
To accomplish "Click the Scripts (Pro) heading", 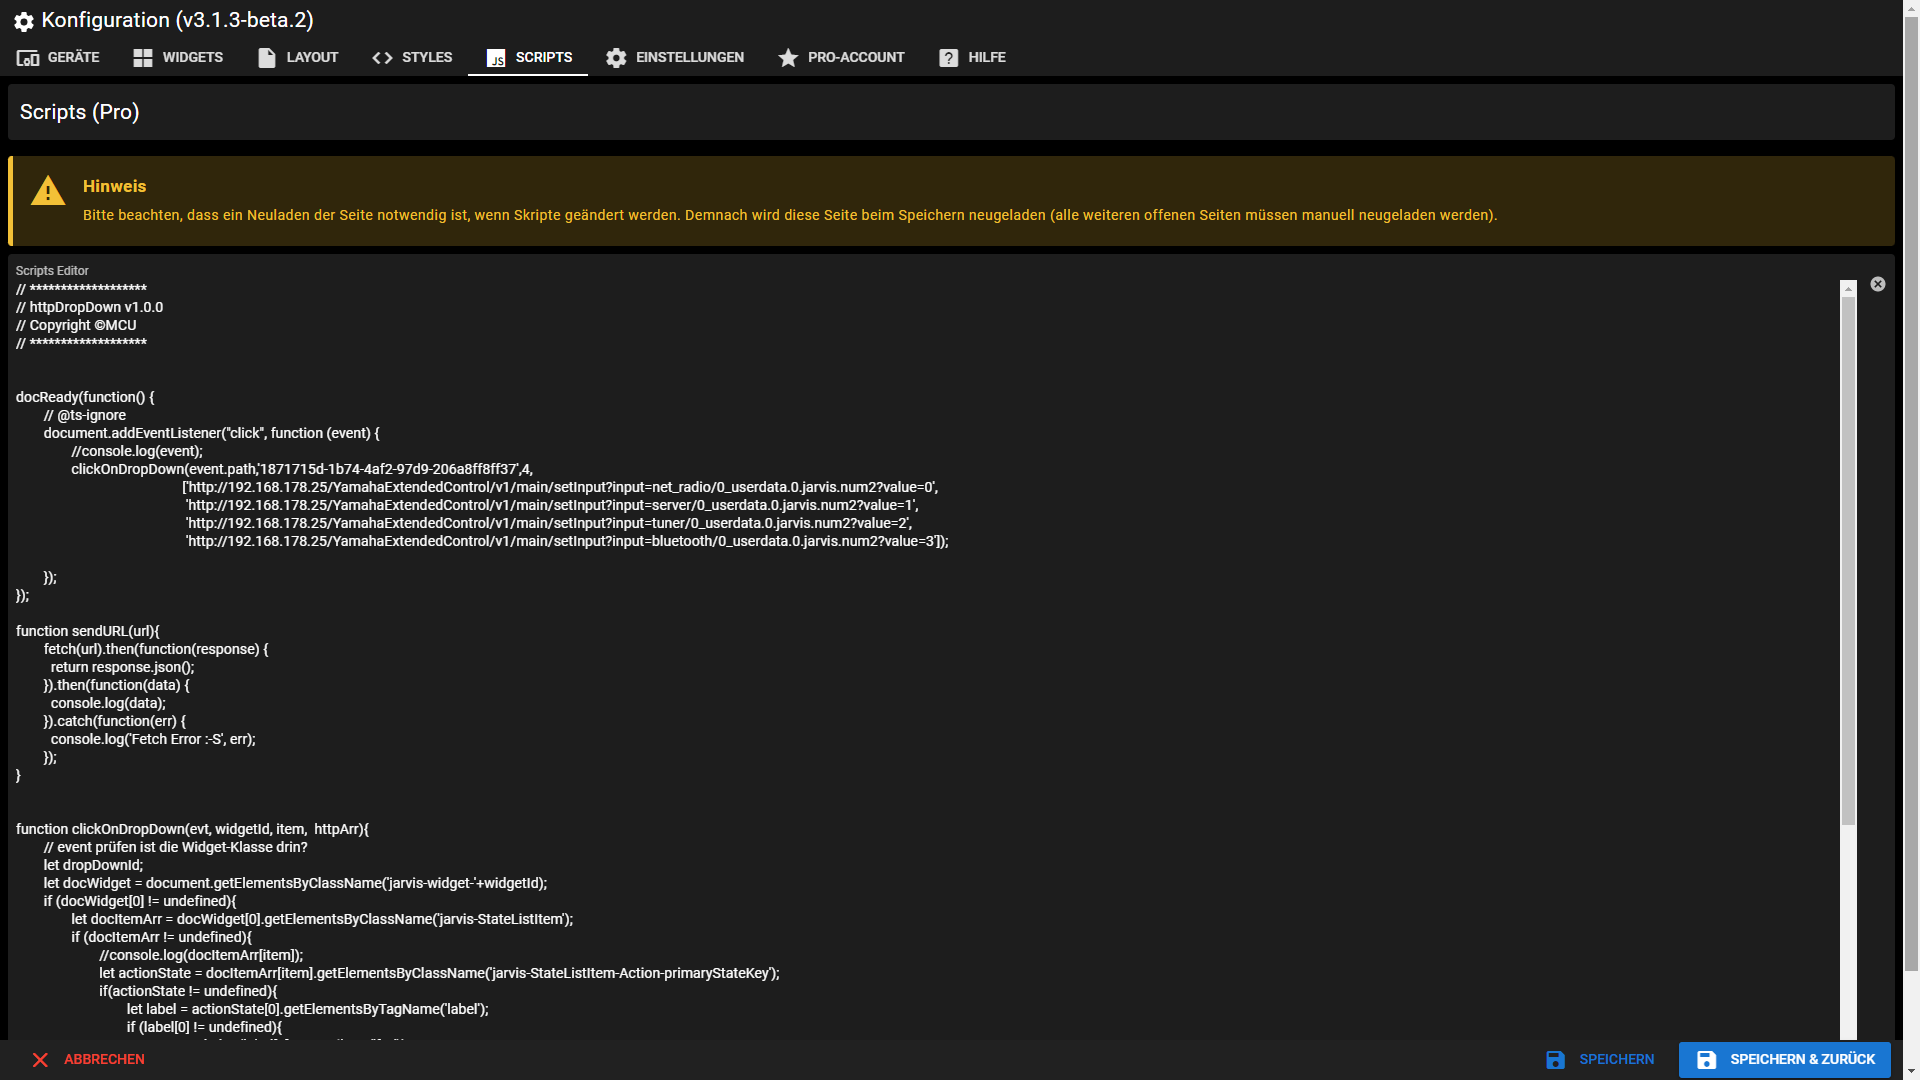I will 80,112.
